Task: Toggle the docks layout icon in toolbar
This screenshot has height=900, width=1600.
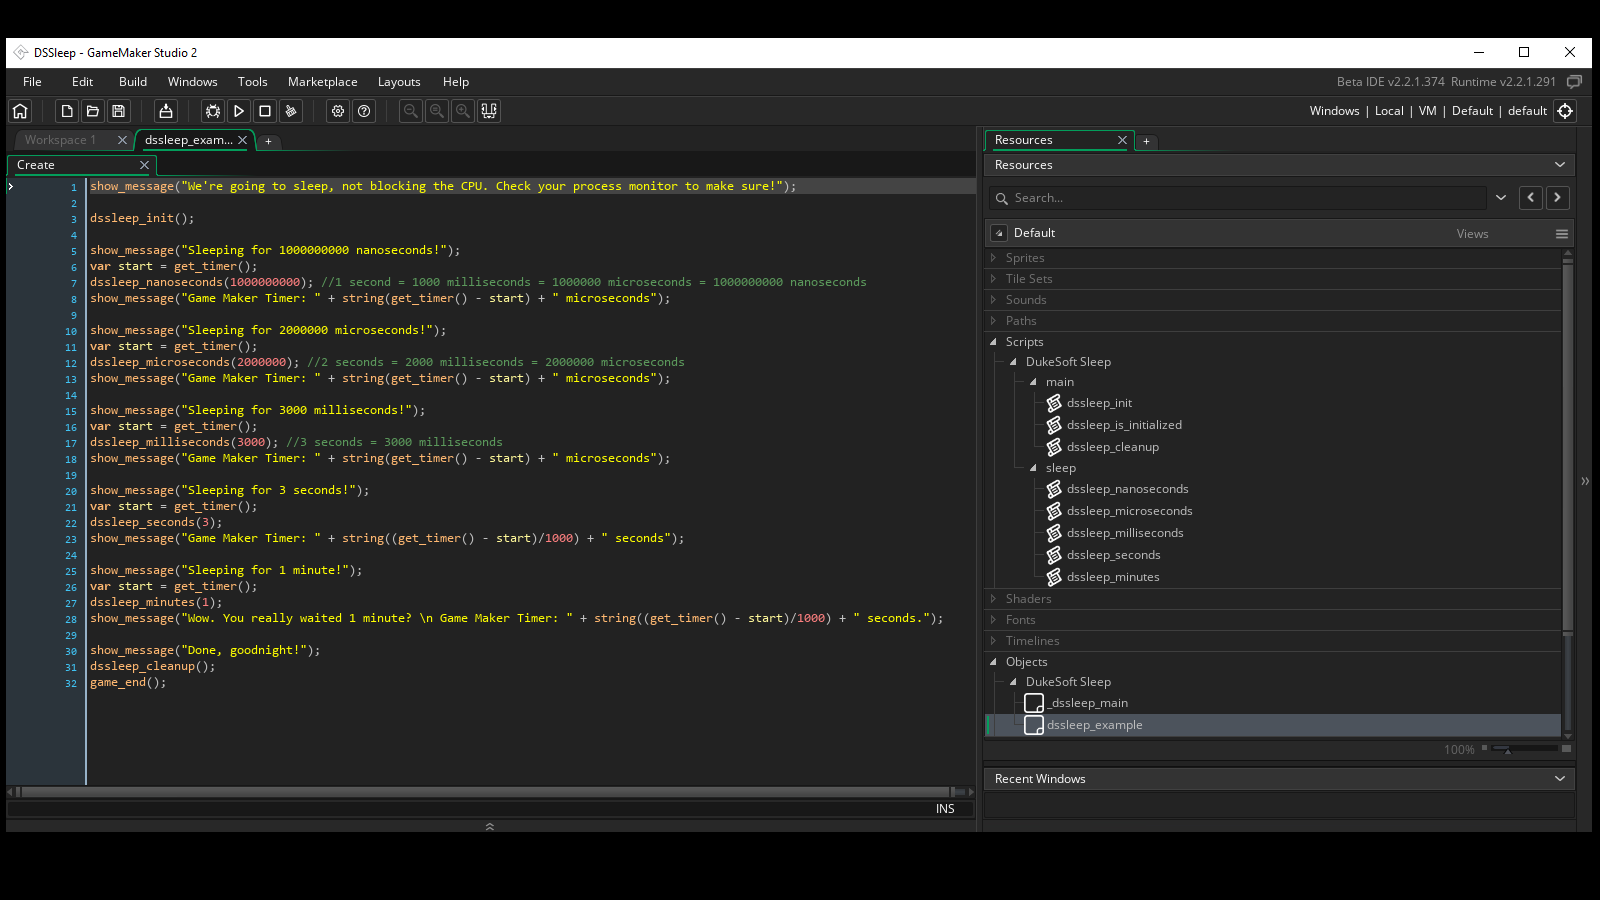Action: 489,111
